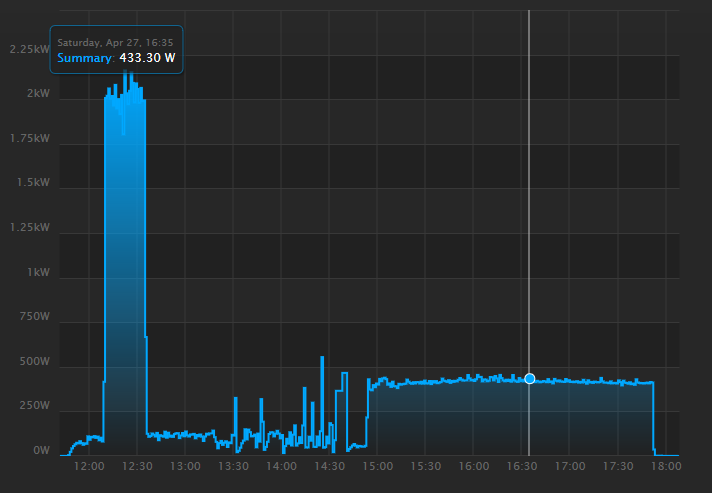Click the 13:00 time axis label
Viewport: 712px width, 493px height.
tap(185, 467)
